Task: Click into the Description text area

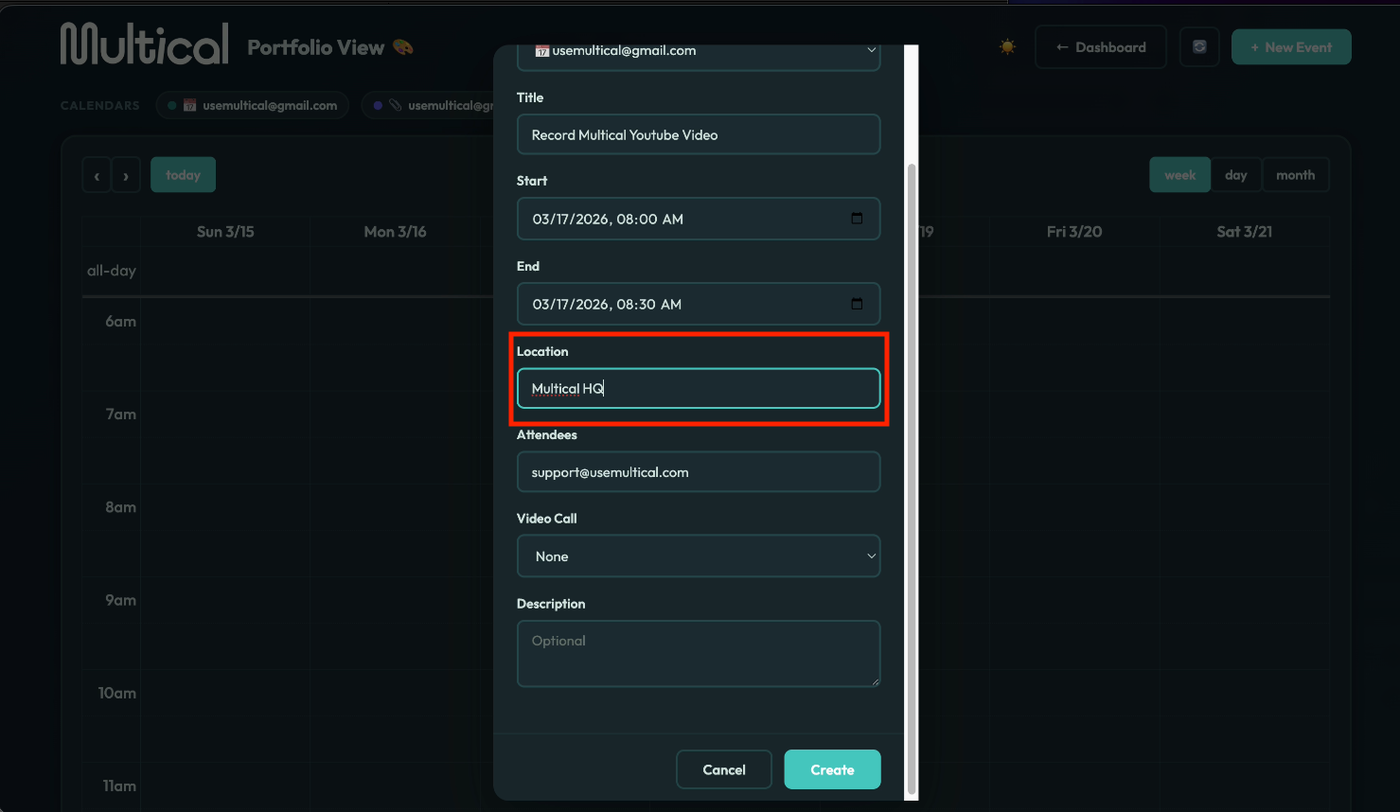Action: point(698,653)
